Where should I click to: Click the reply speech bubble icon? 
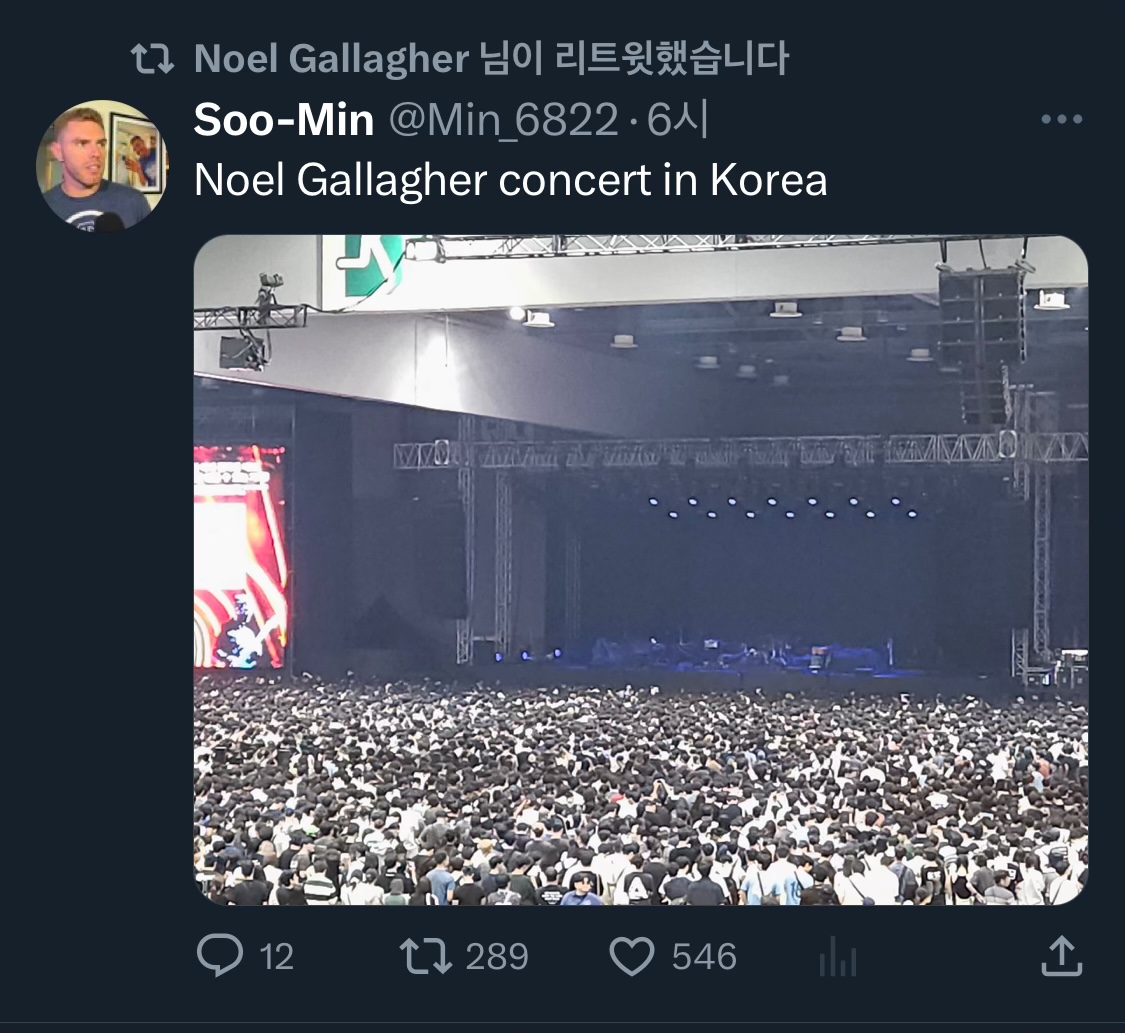(x=219, y=956)
